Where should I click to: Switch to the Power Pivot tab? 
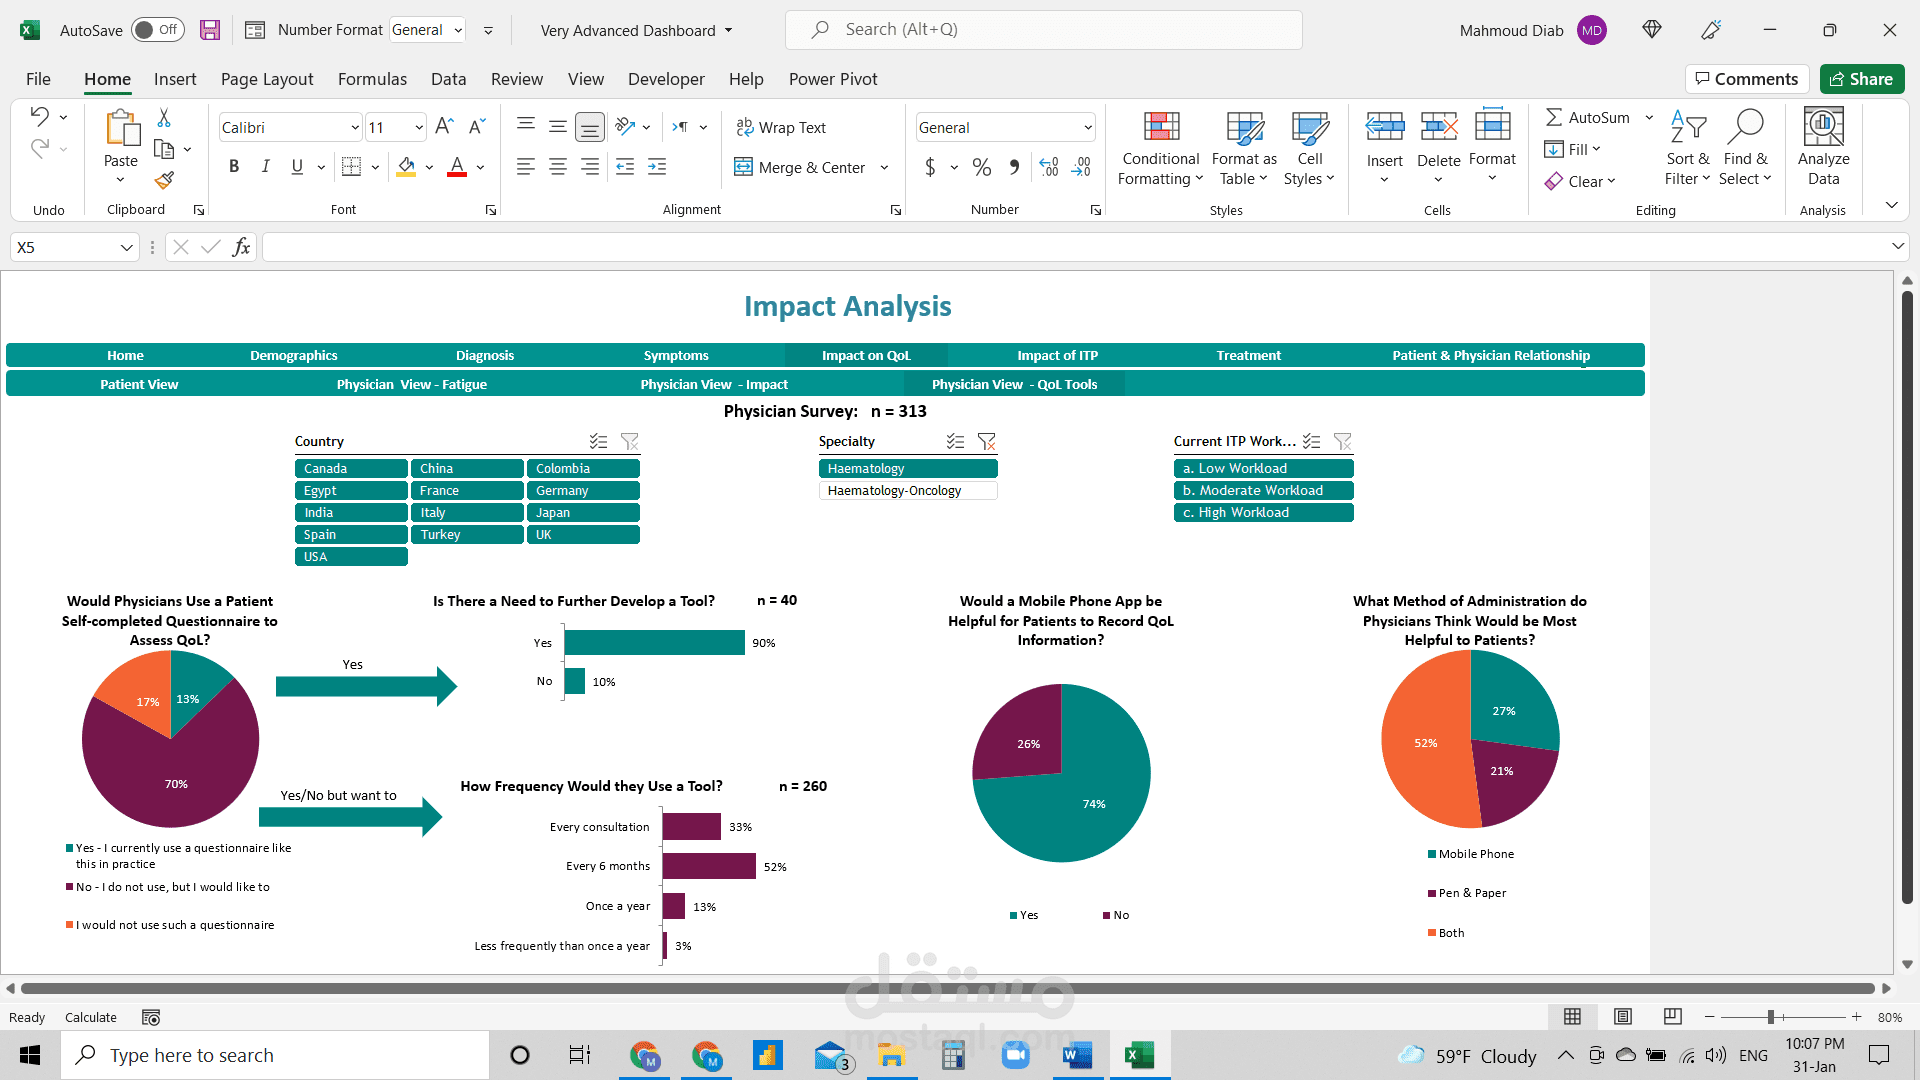833,79
